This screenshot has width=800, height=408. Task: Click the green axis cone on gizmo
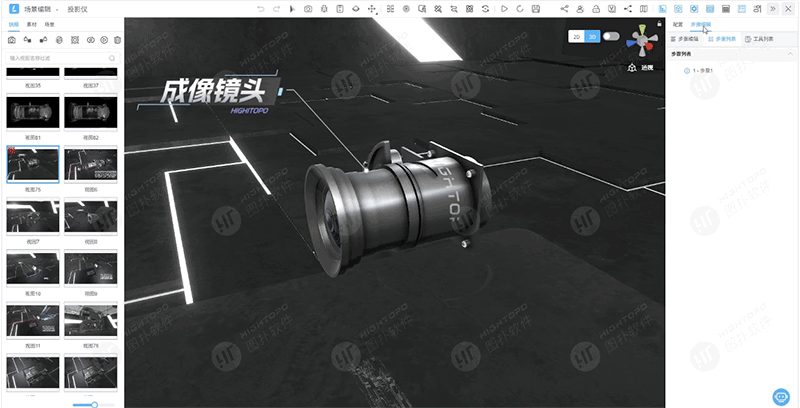tap(642, 28)
